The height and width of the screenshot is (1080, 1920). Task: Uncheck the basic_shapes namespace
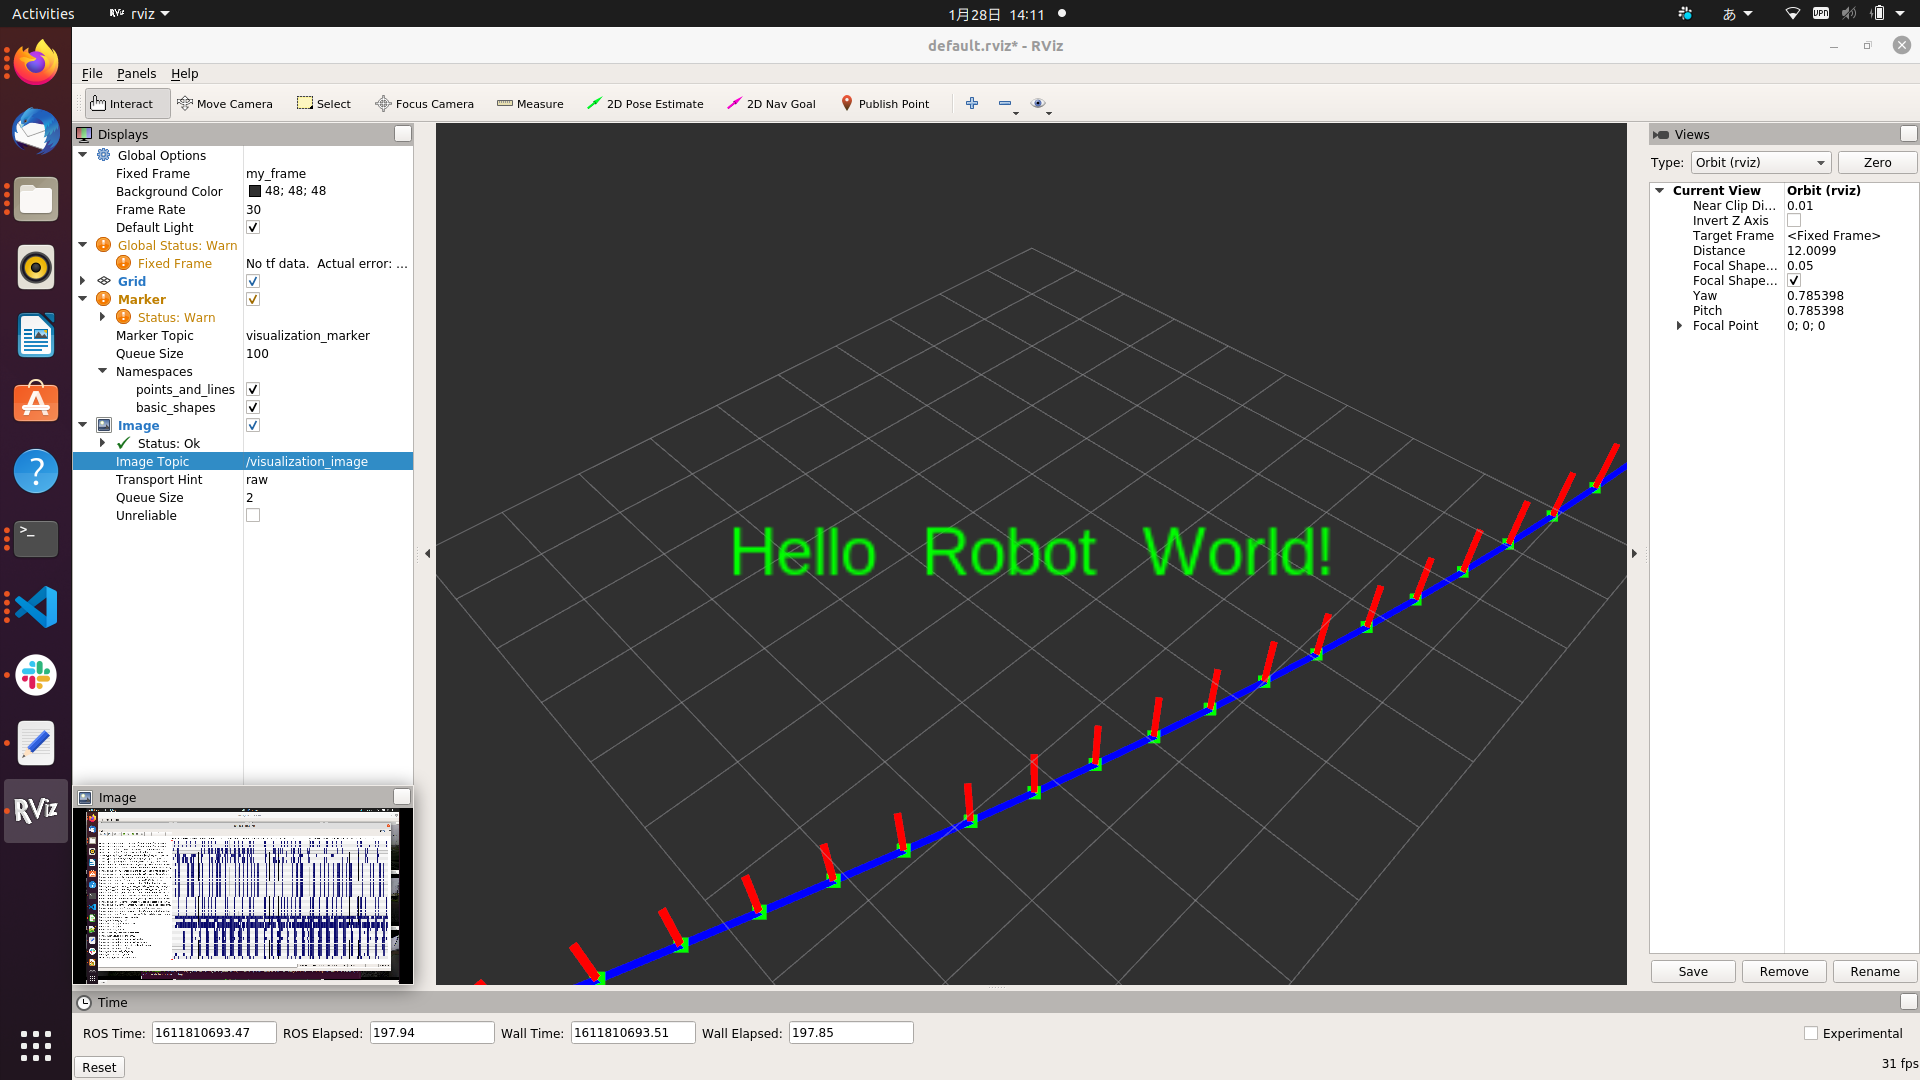coord(253,407)
